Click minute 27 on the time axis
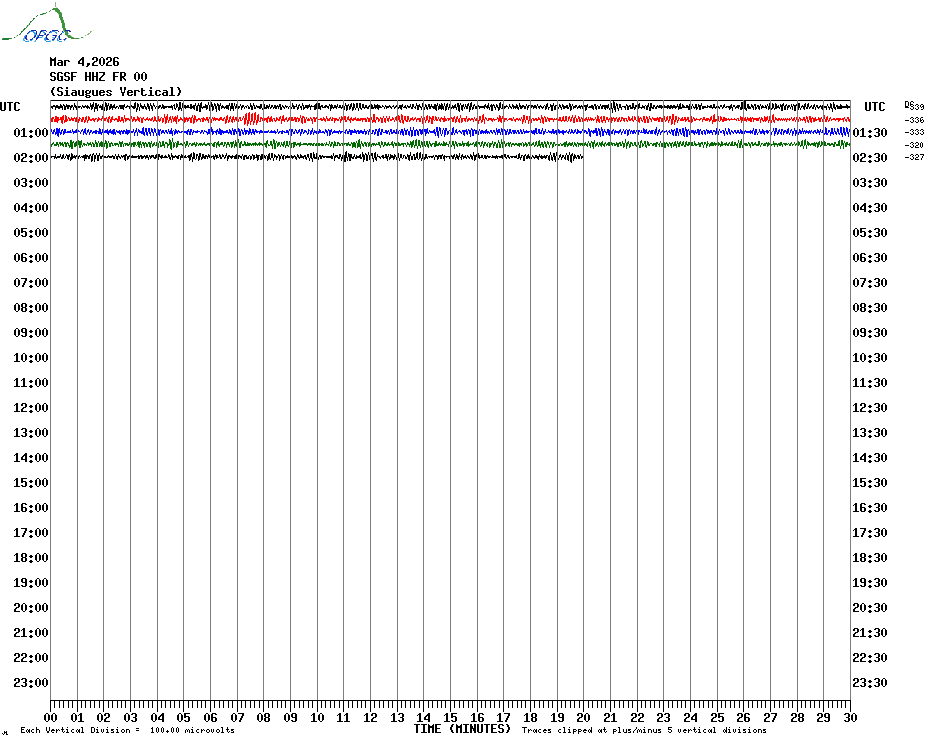Screen dimensions: 930x744 point(770,718)
